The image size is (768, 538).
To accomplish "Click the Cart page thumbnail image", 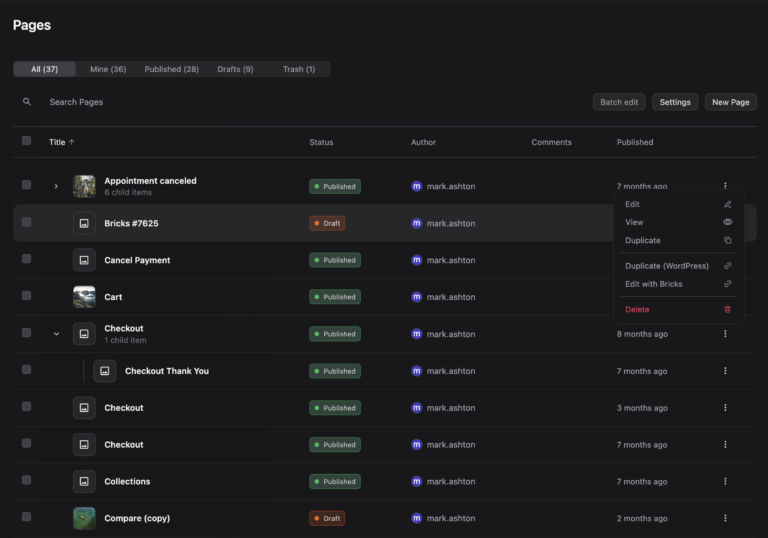I will 84,297.
